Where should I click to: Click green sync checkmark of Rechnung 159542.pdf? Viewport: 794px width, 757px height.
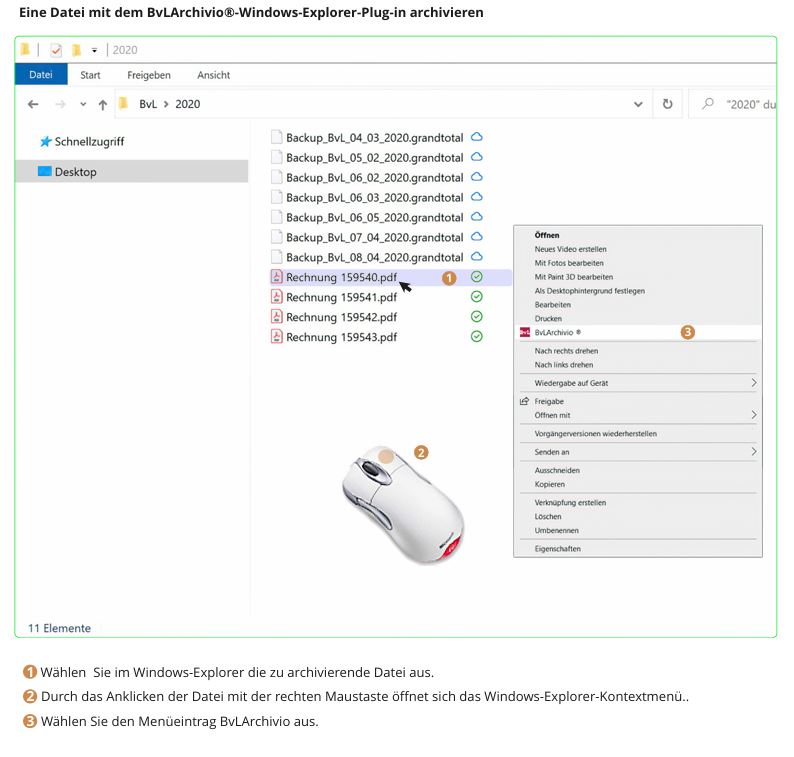pos(477,317)
